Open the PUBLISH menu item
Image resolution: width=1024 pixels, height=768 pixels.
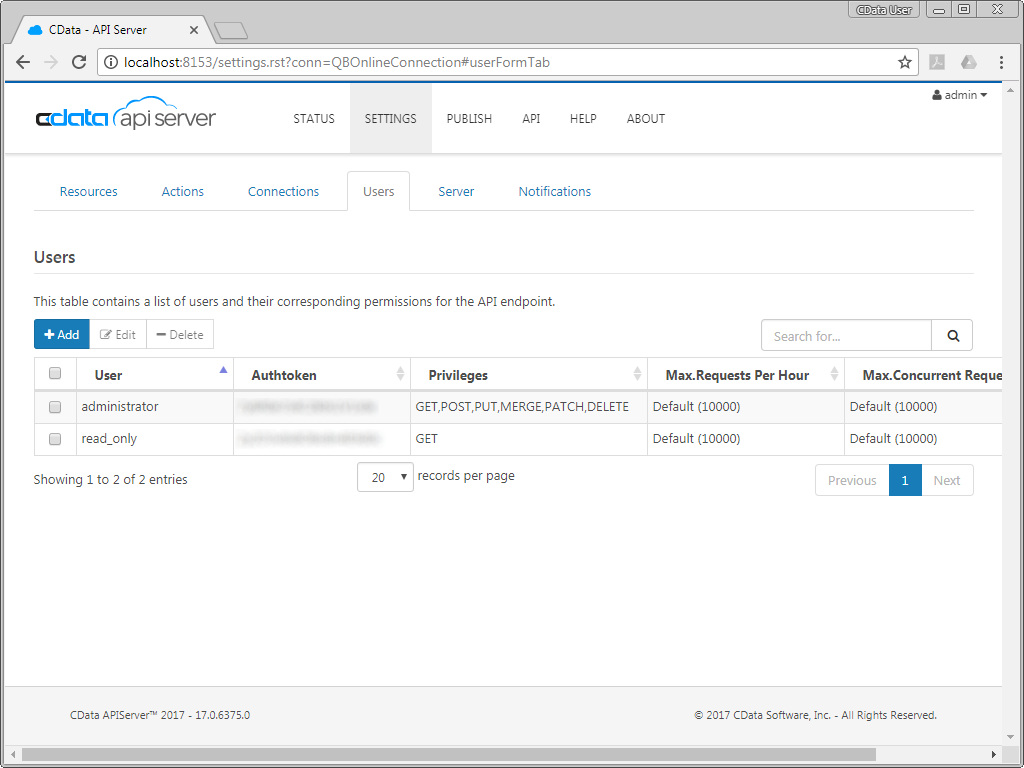click(x=469, y=118)
